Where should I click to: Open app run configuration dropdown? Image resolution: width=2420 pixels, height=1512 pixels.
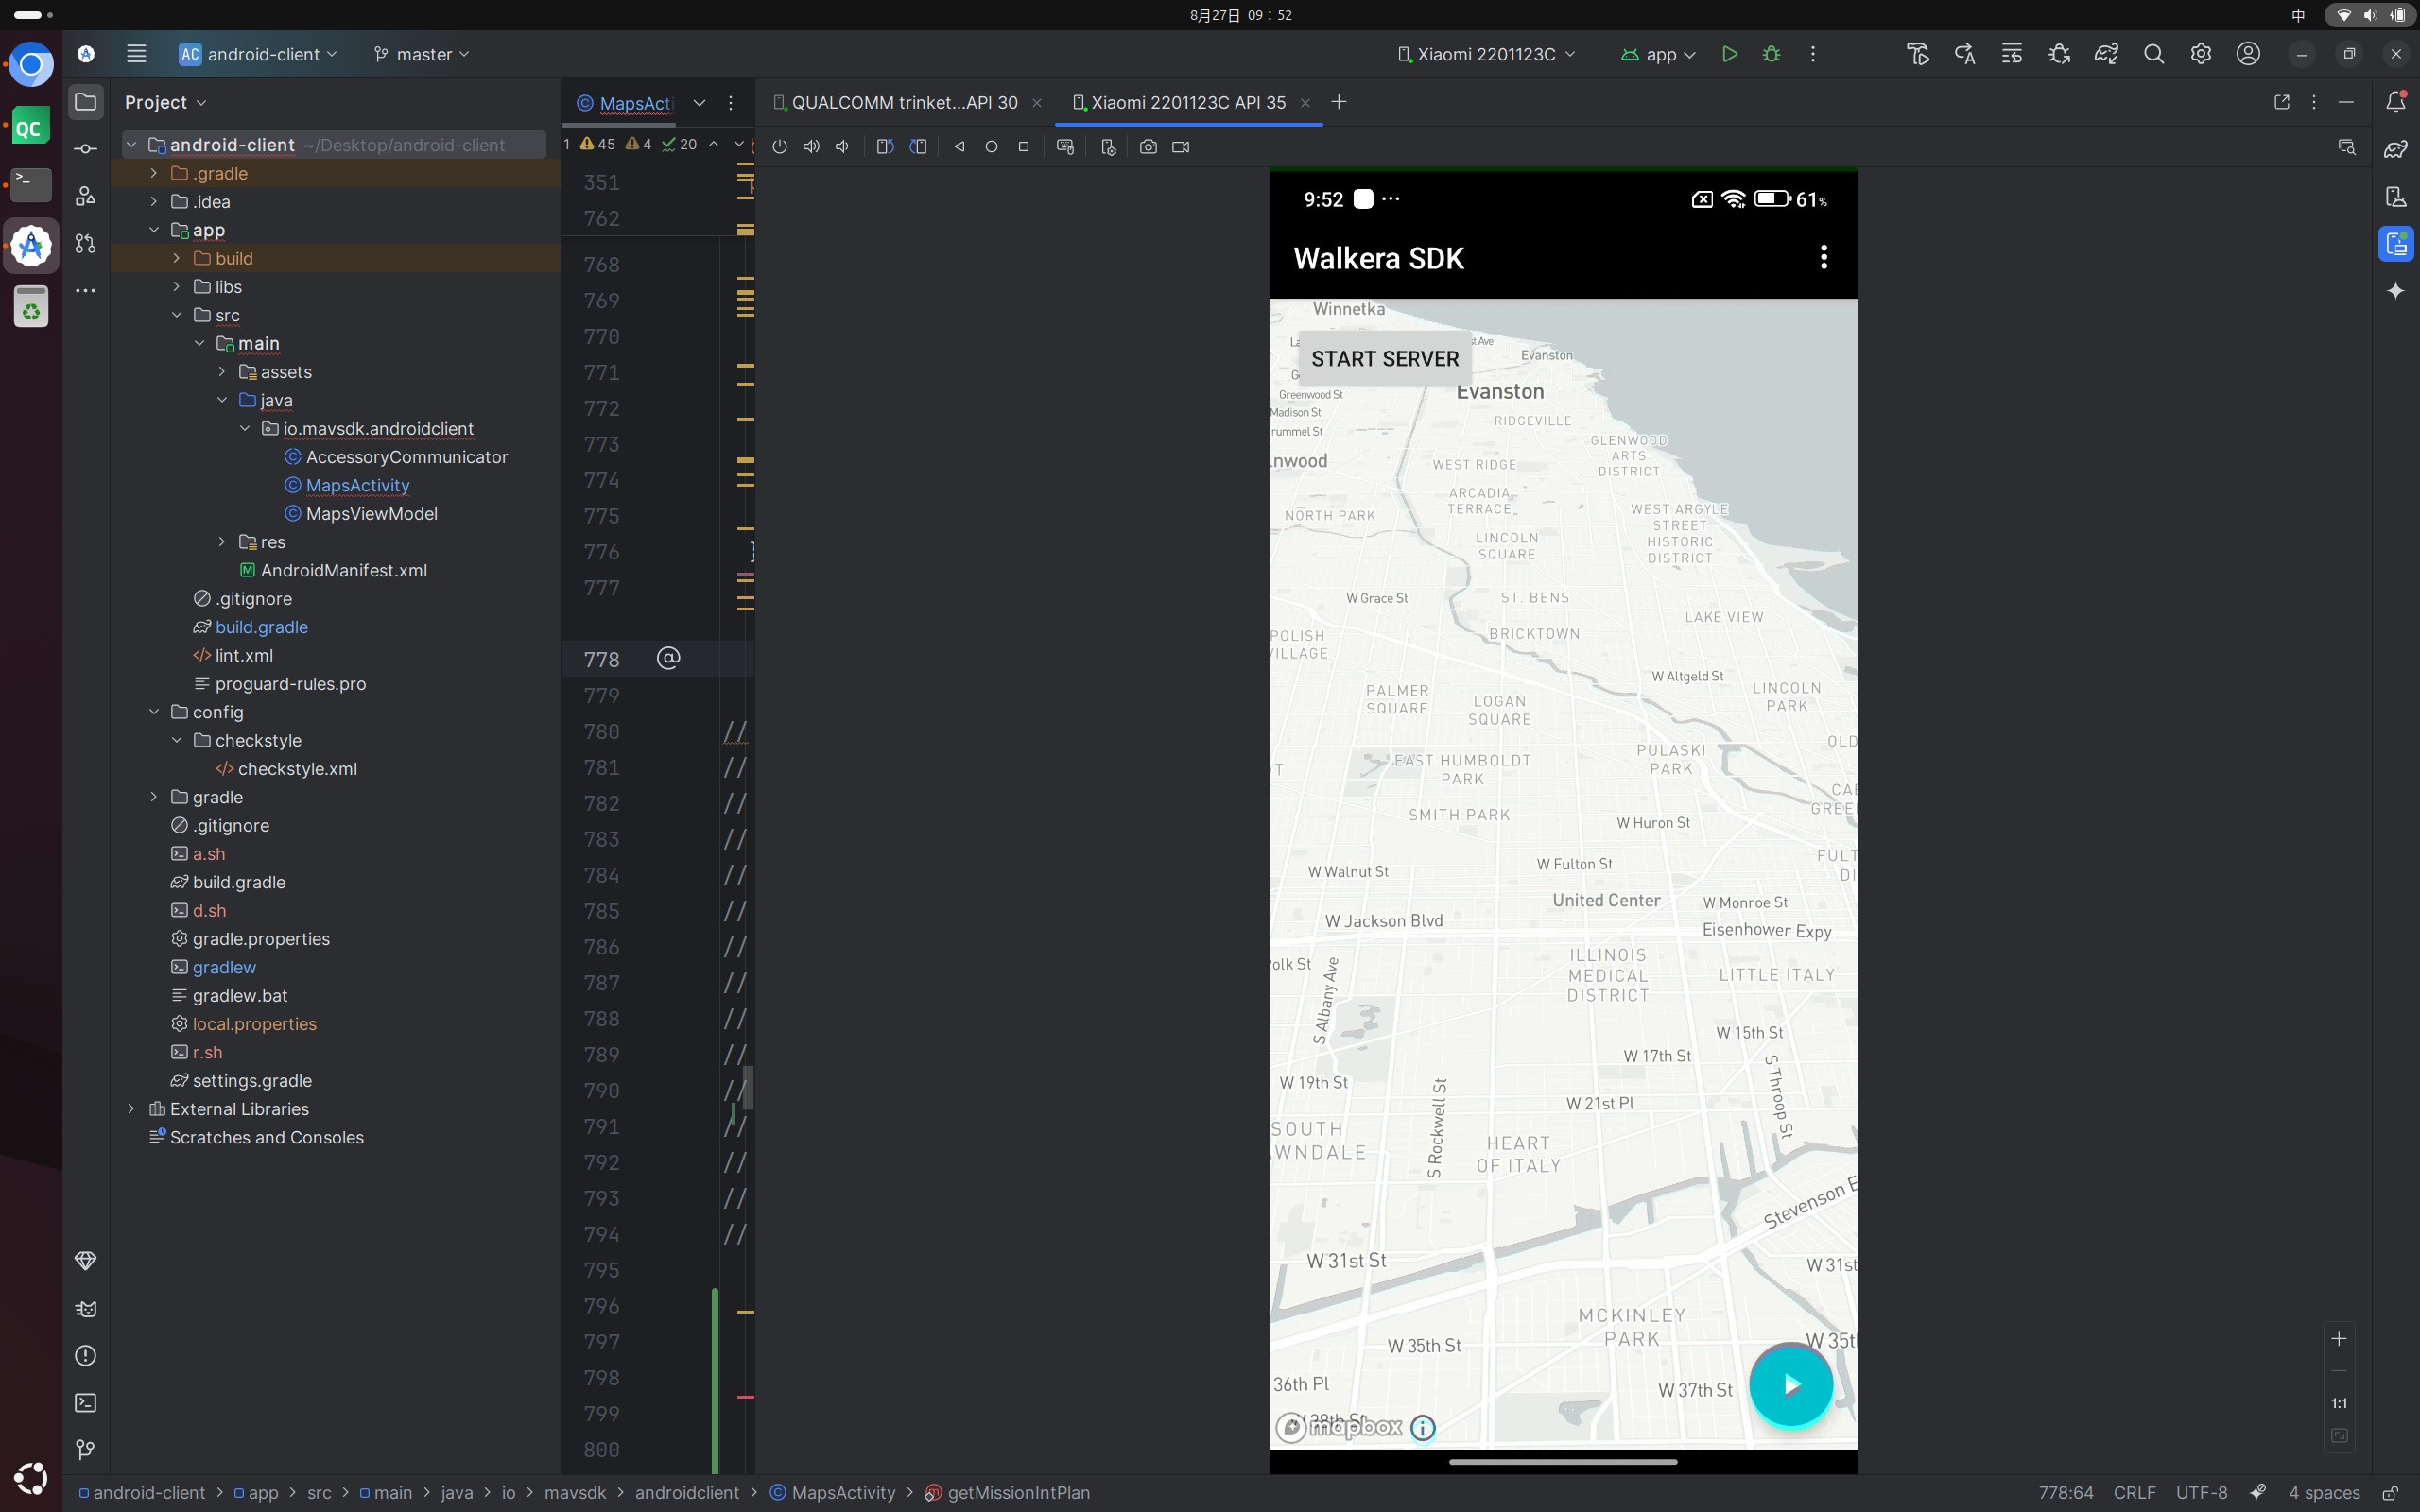(1658, 54)
